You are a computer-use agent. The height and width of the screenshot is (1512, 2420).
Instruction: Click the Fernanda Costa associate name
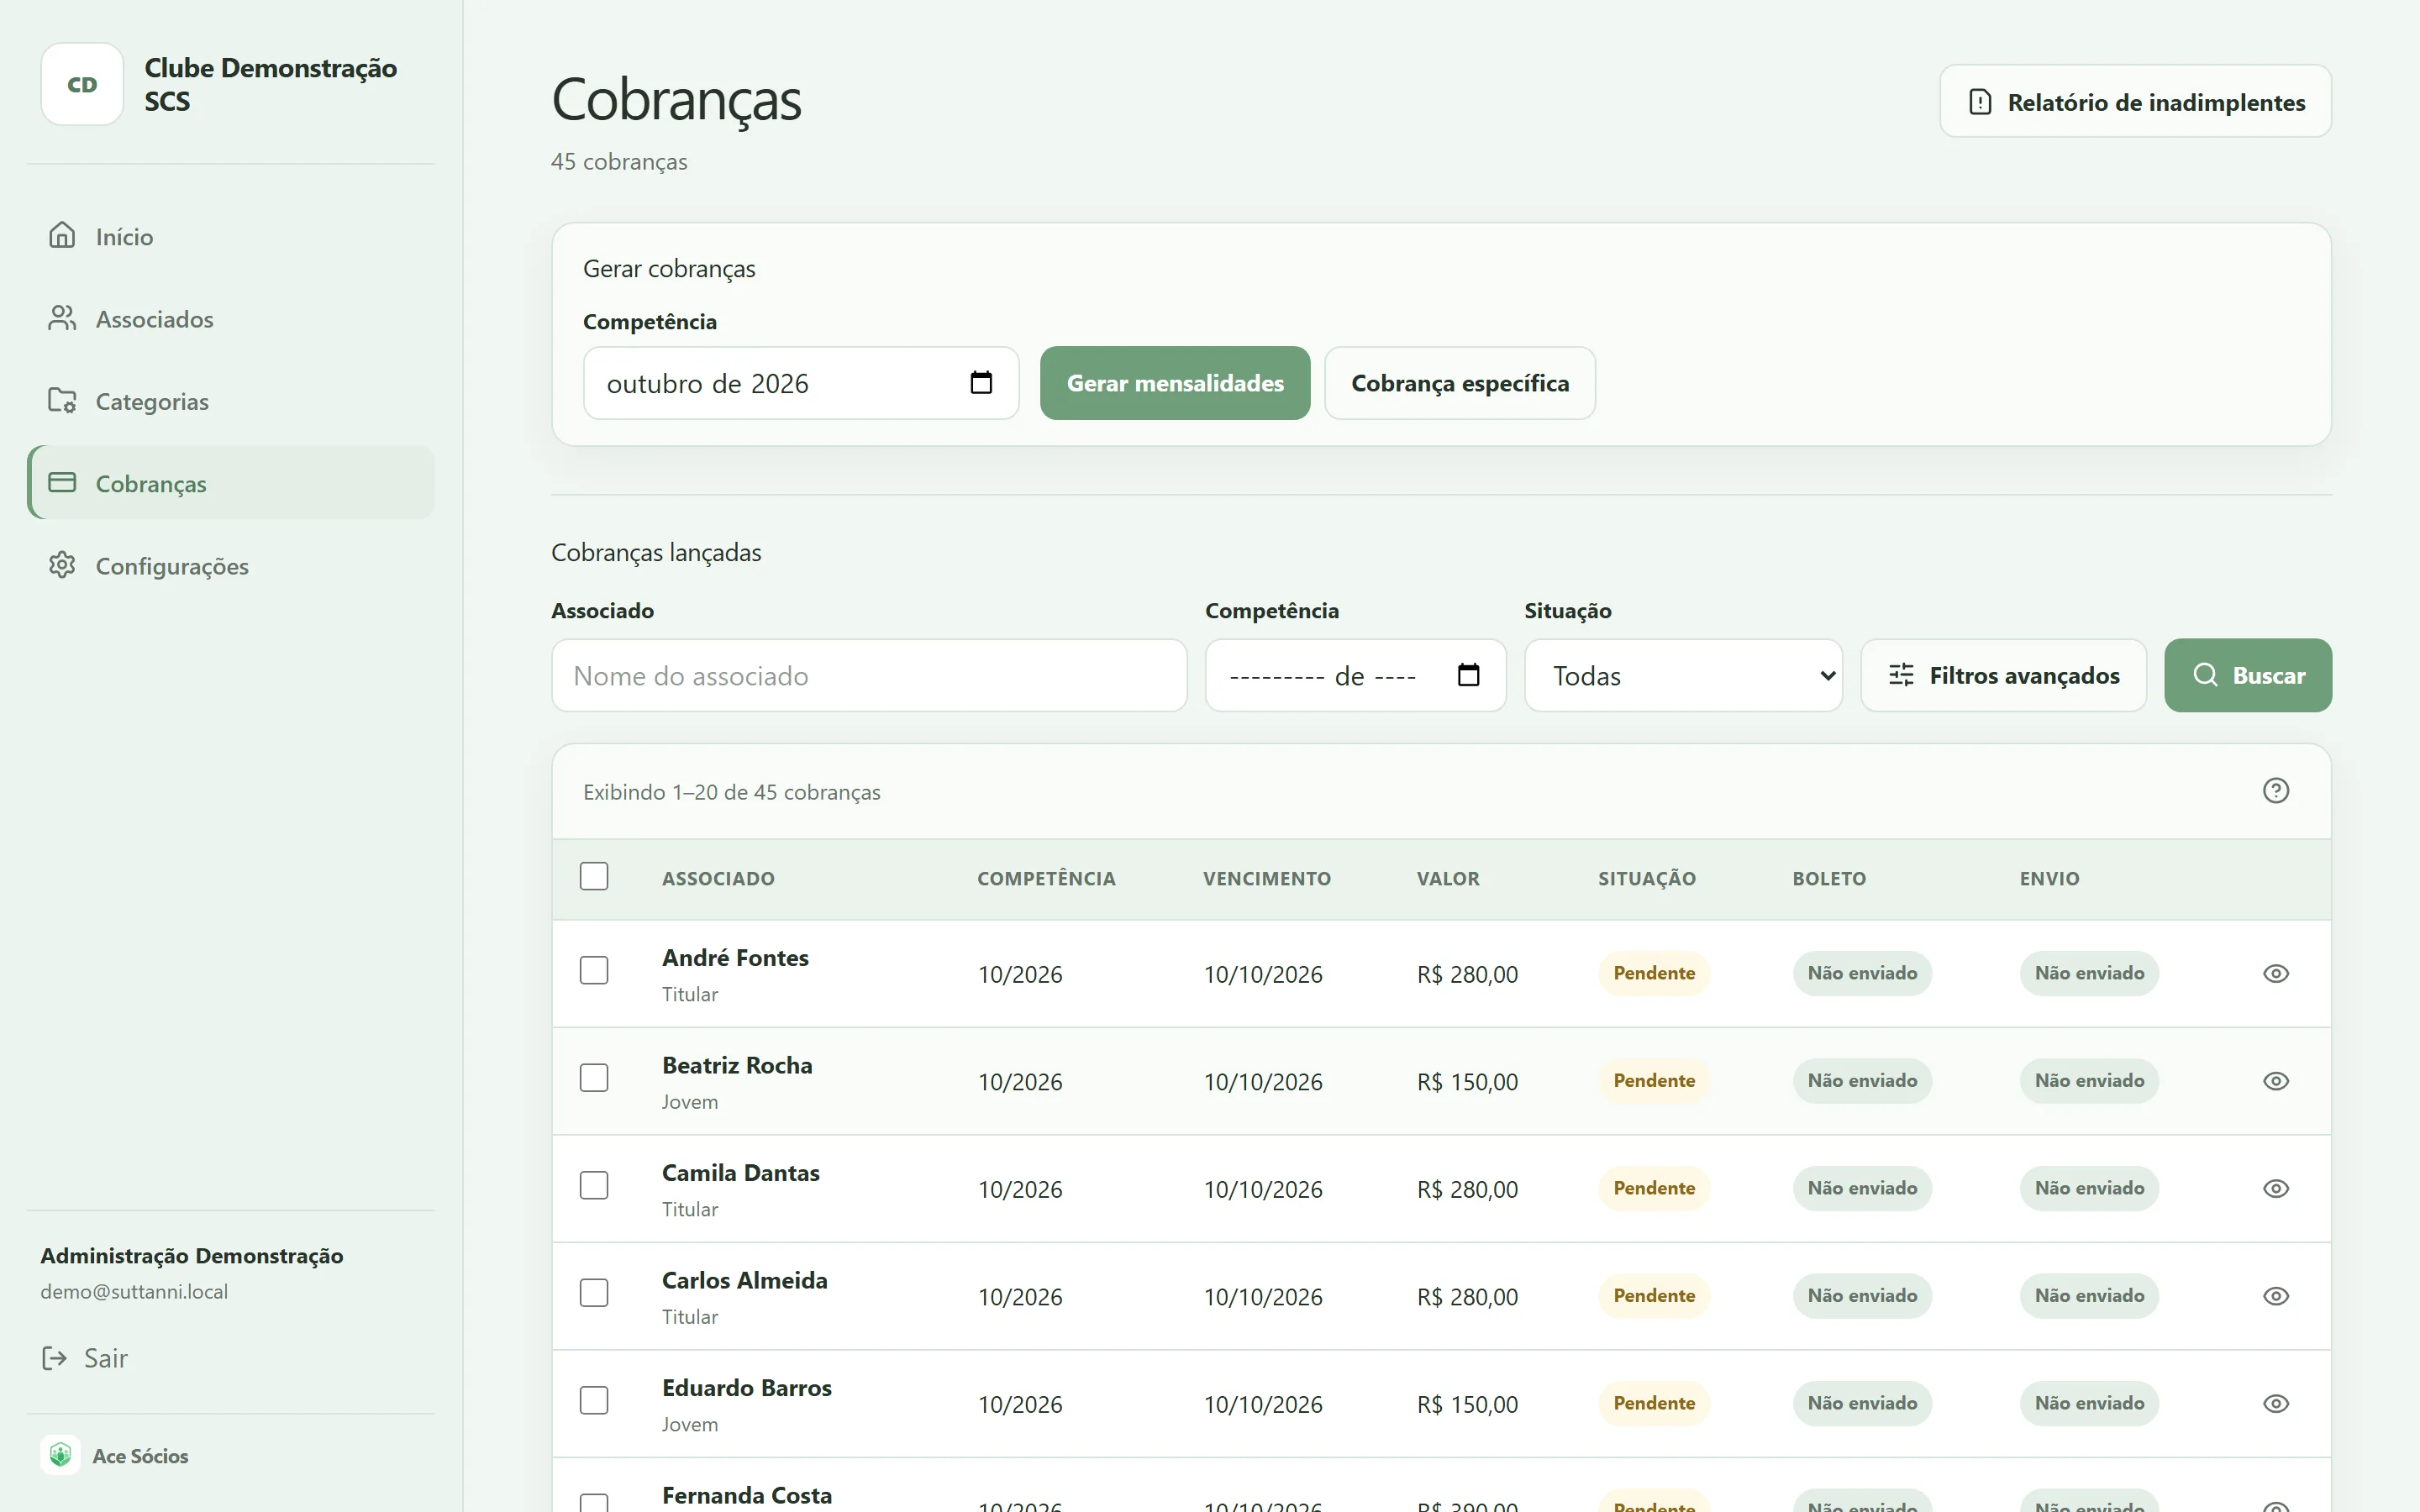pyautogui.click(x=746, y=1495)
